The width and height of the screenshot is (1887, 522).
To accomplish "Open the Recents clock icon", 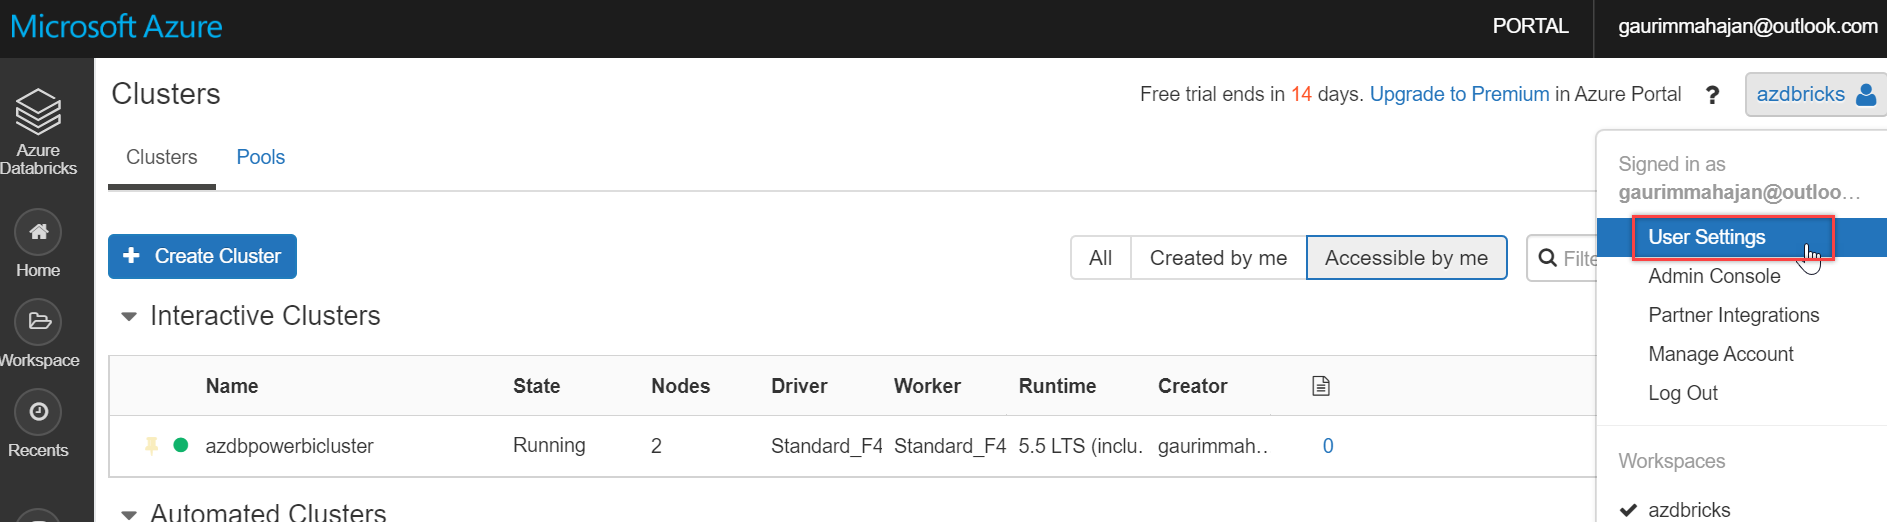I will click(x=38, y=412).
